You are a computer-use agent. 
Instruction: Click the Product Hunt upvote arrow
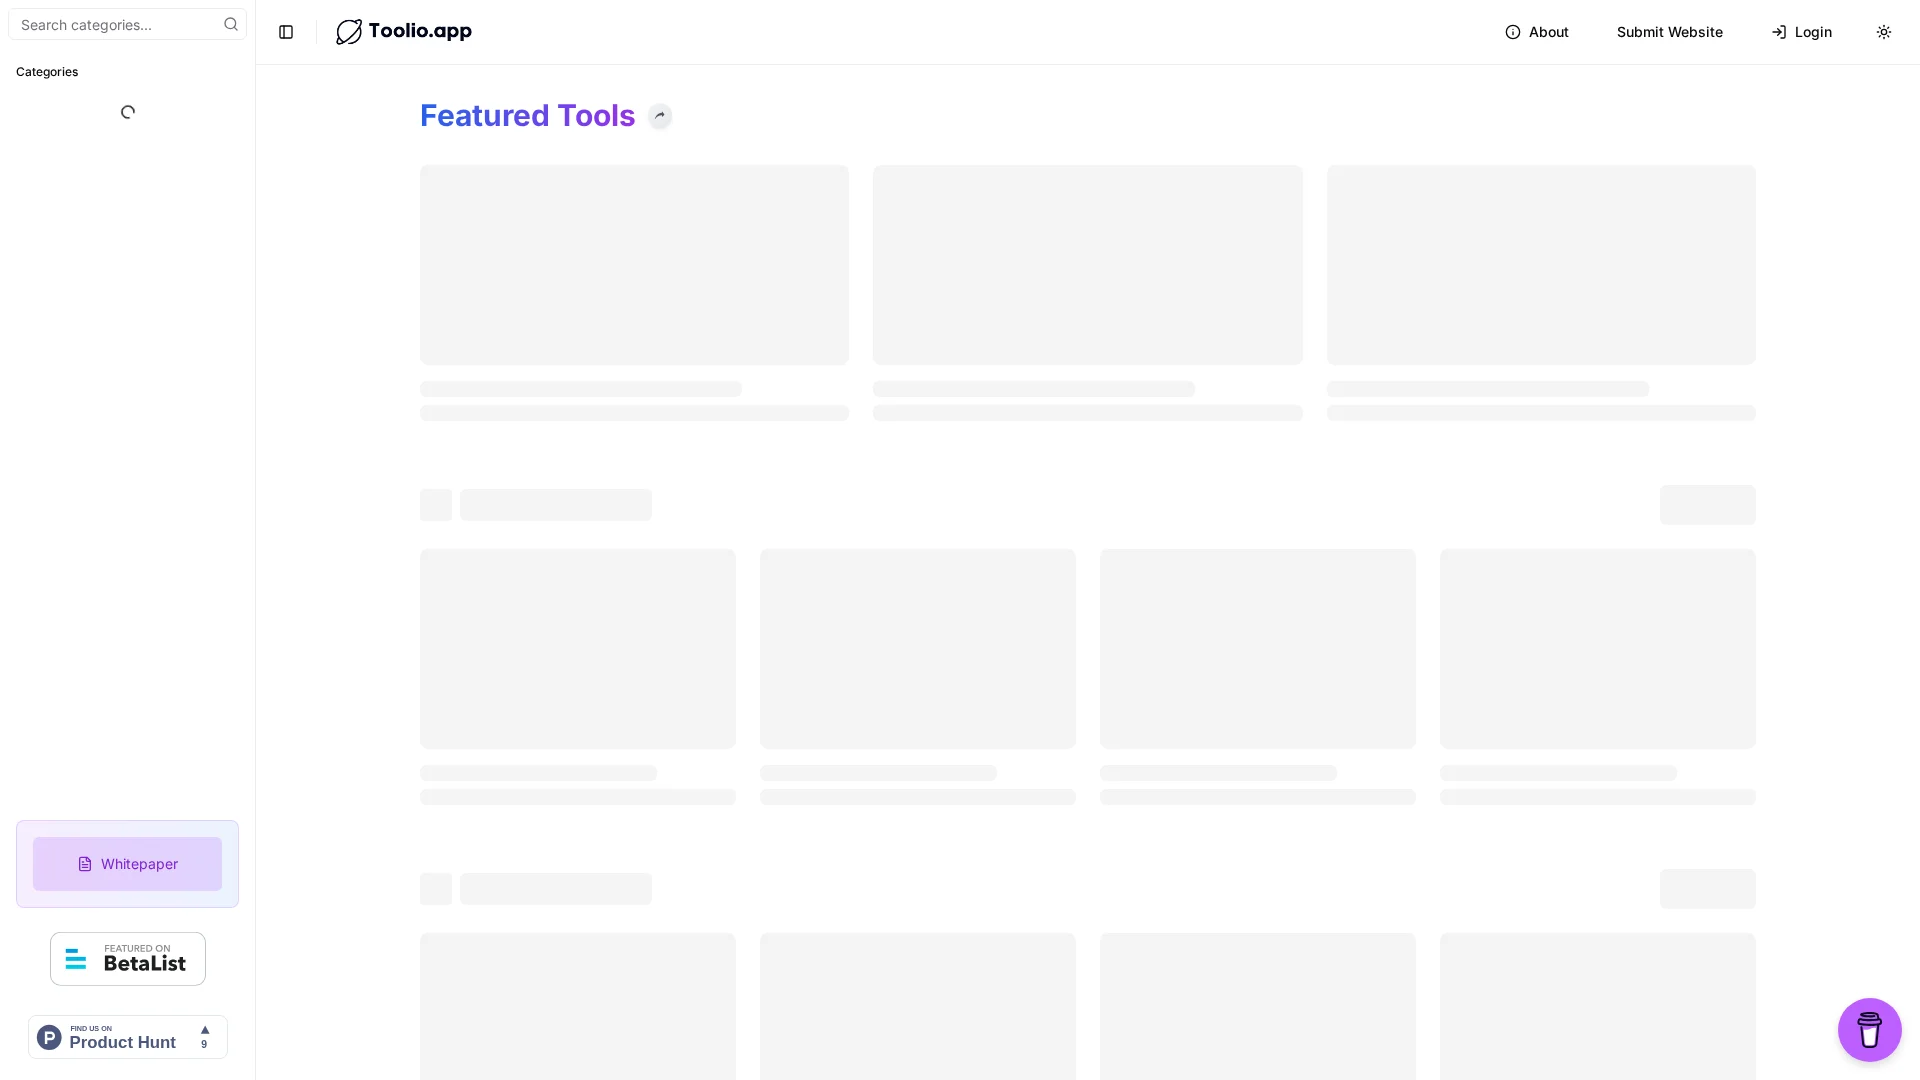[x=205, y=1030]
